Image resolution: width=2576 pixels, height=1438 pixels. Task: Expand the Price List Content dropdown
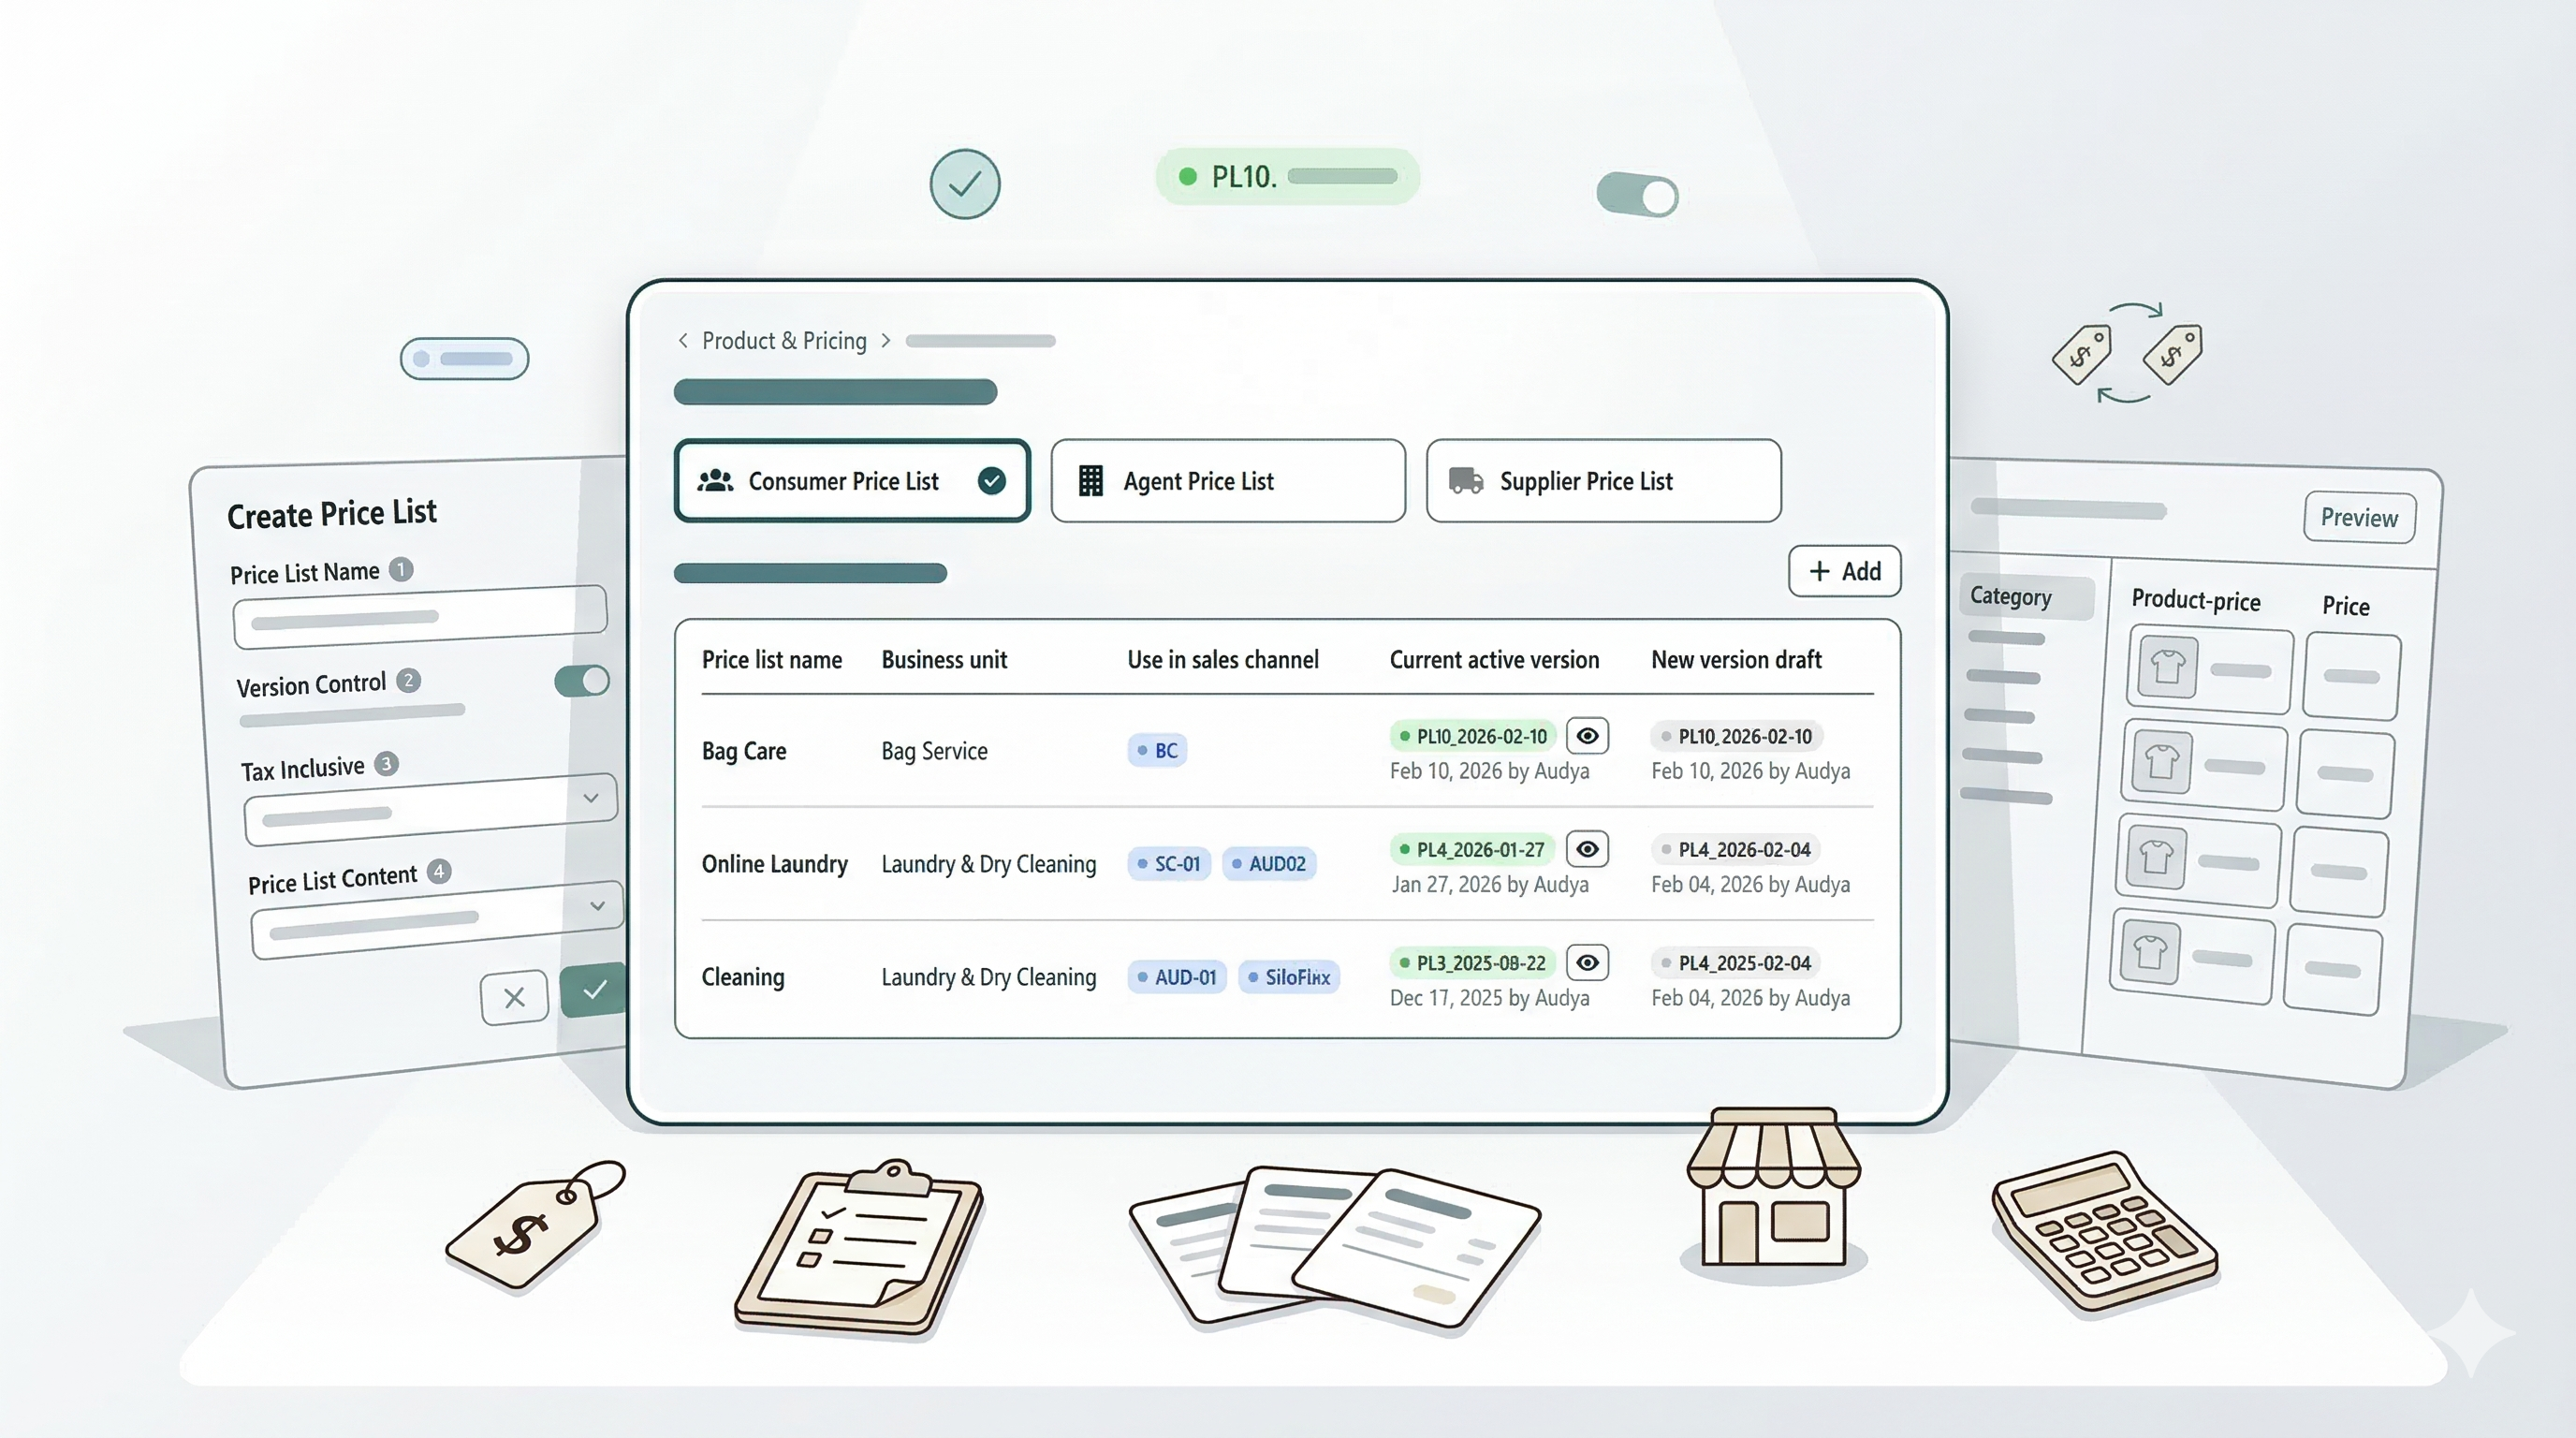[x=437, y=918]
